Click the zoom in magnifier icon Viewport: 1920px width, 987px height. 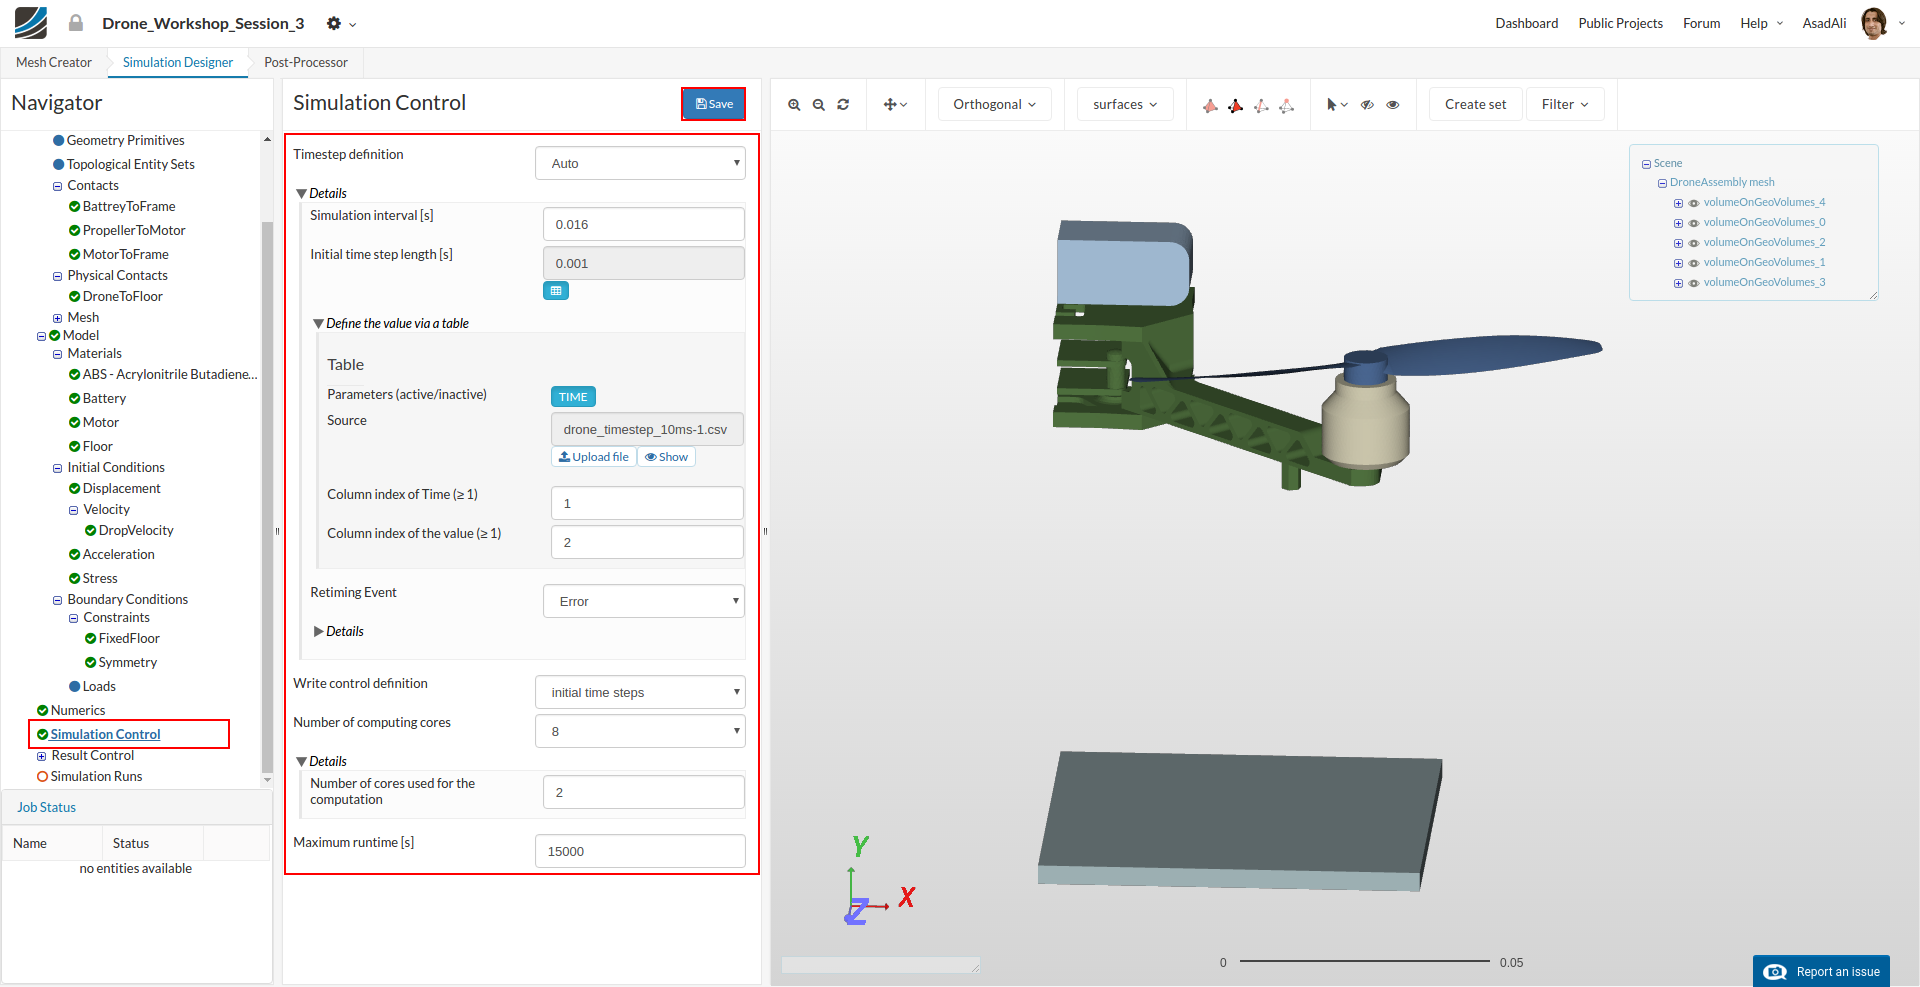click(794, 105)
